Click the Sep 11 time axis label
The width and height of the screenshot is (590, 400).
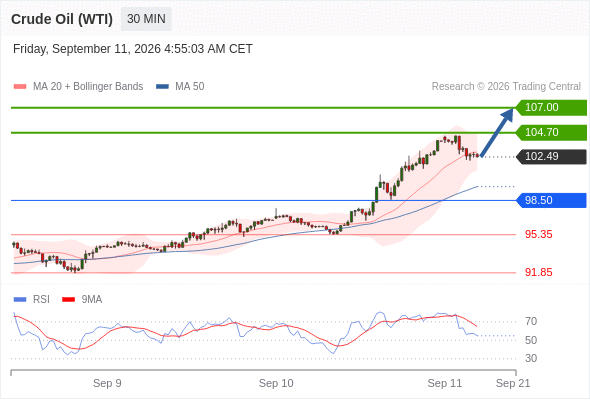tap(445, 383)
